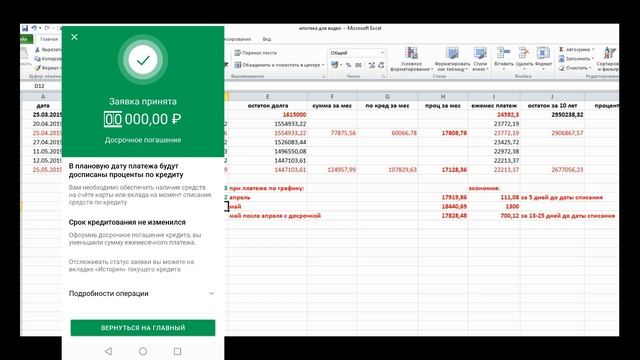Click the cell with 77875,56
The height and width of the screenshot is (360, 640).
332,133
